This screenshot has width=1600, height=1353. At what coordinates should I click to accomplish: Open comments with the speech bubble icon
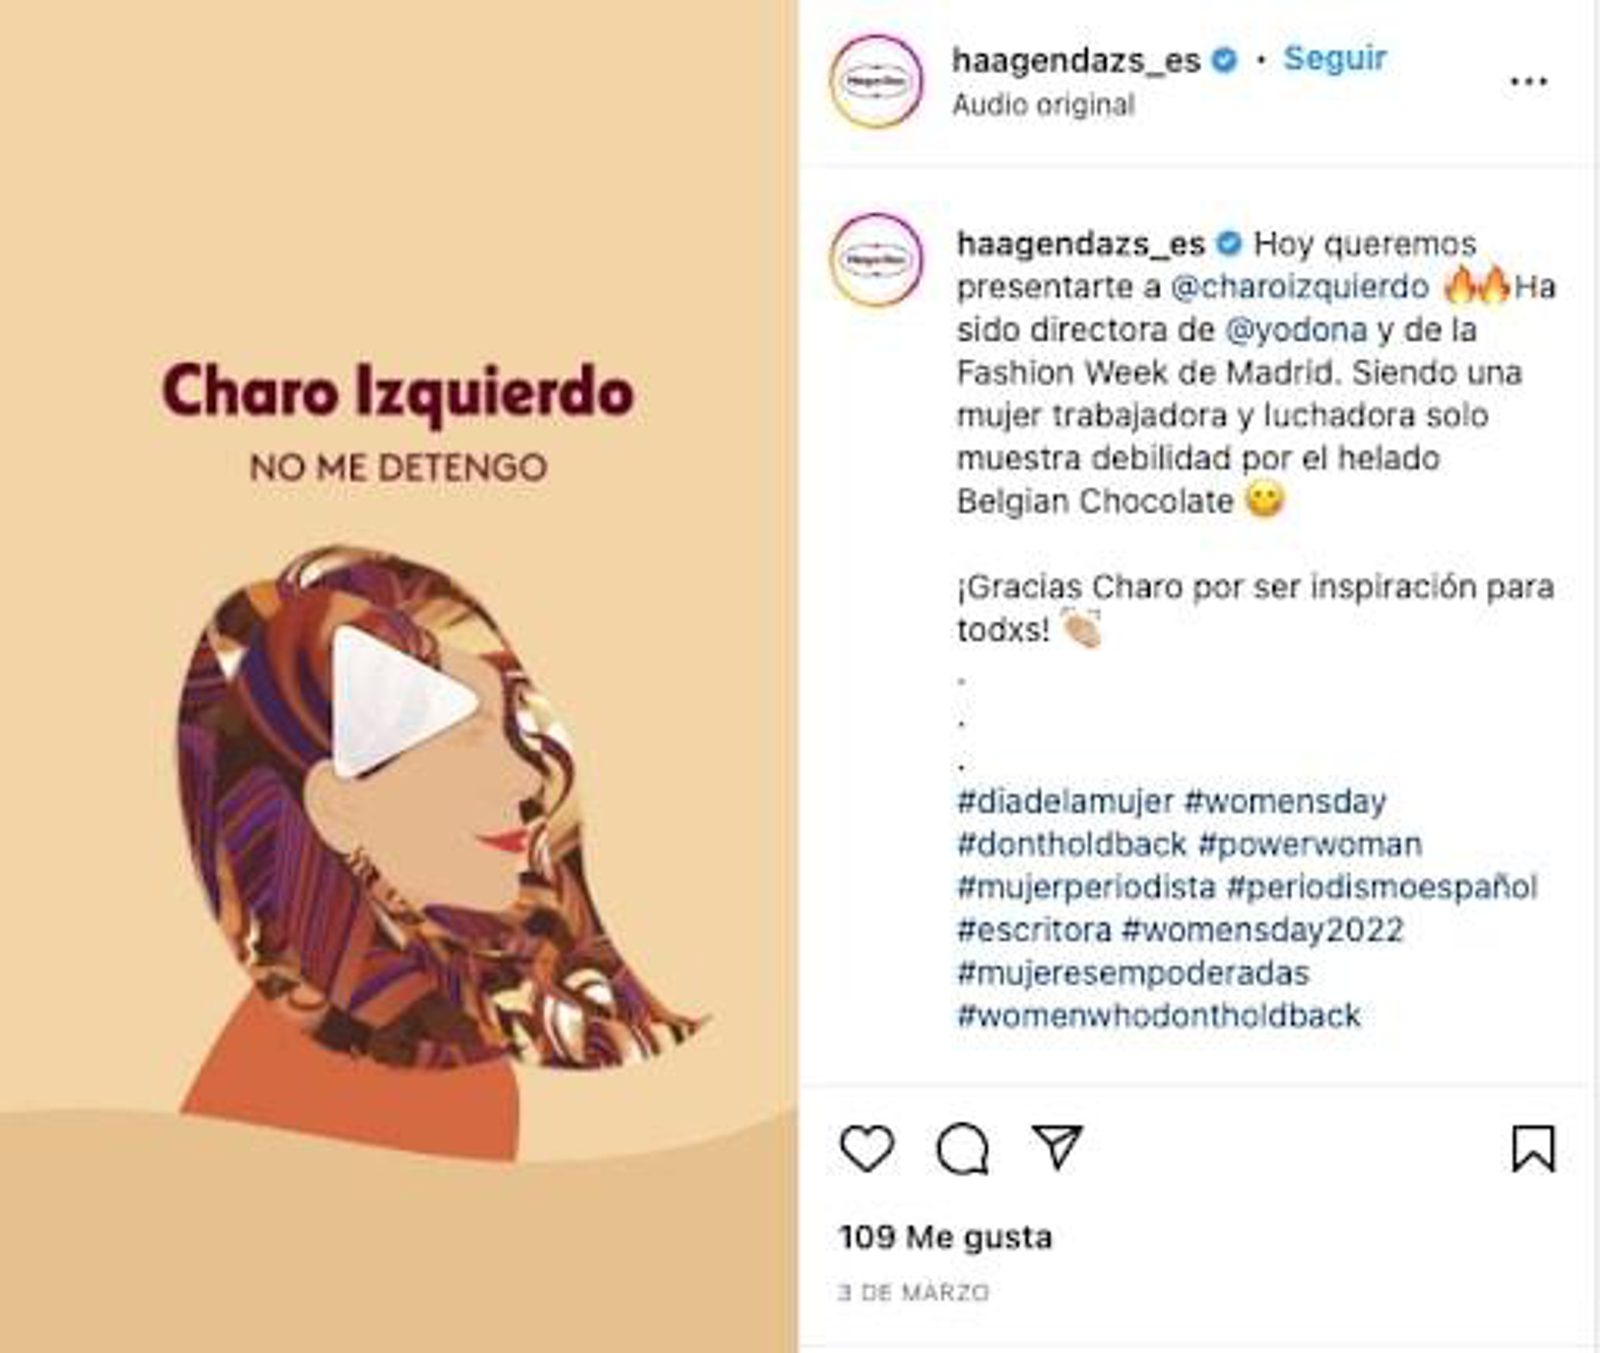pyautogui.click(x=963, y=1148)
